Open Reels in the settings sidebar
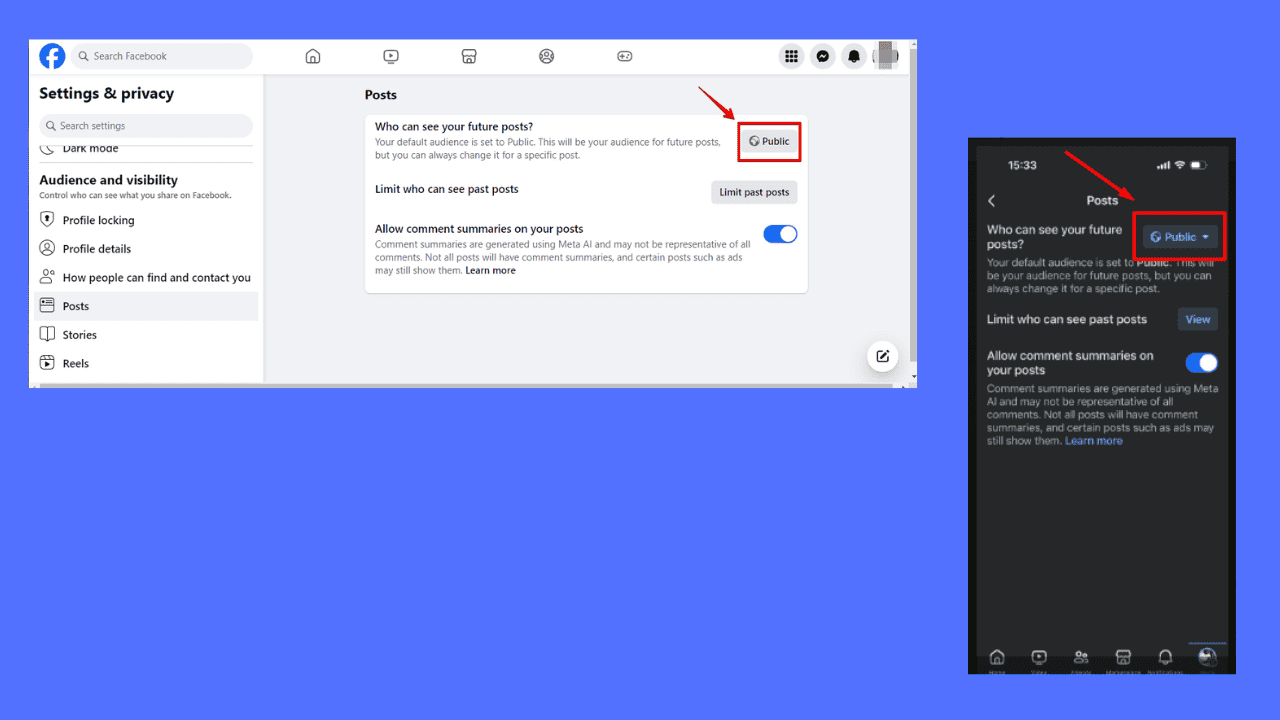 click(146, 363)
